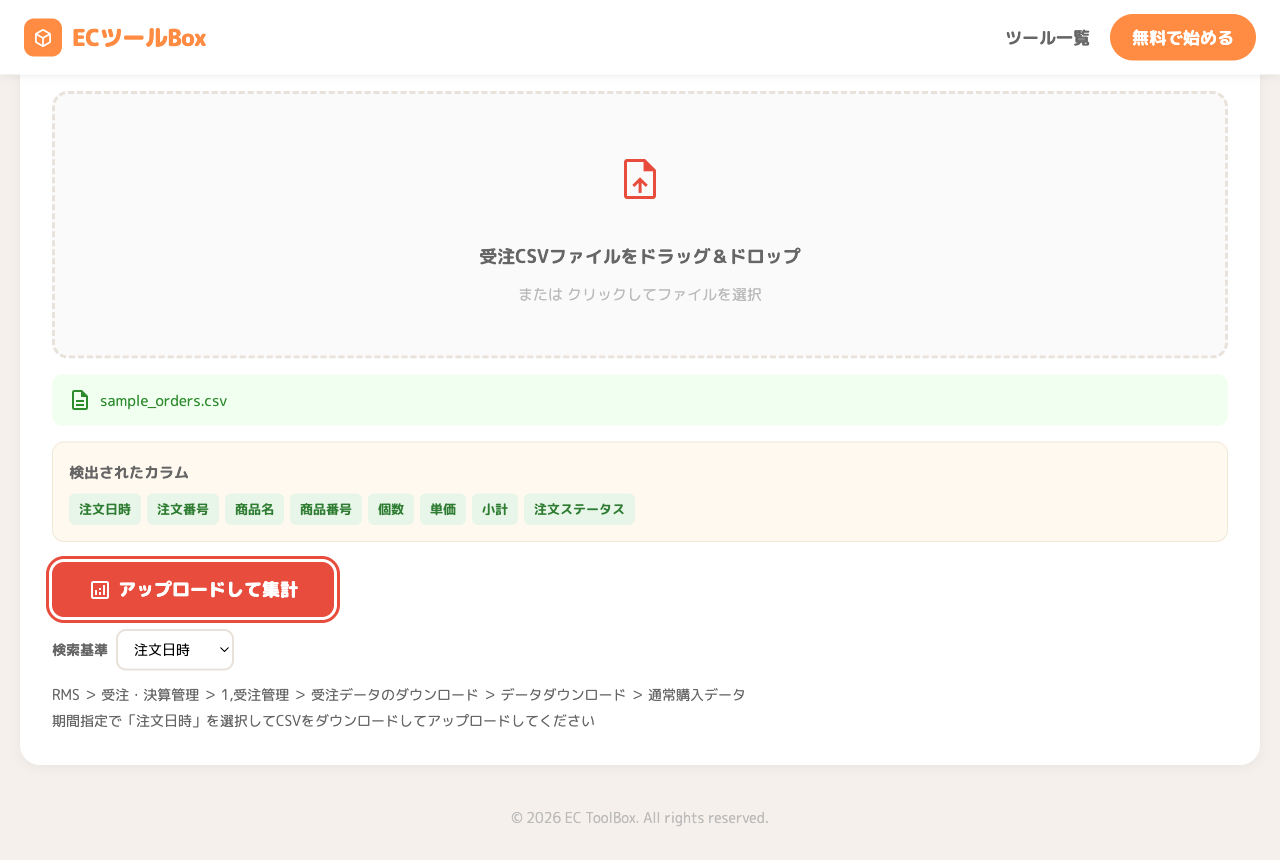The width and height of the screenshot is (1280, 860).
Task: Click the 期間指定で「注文日時」 instruction line
Action: pos(323,720)
